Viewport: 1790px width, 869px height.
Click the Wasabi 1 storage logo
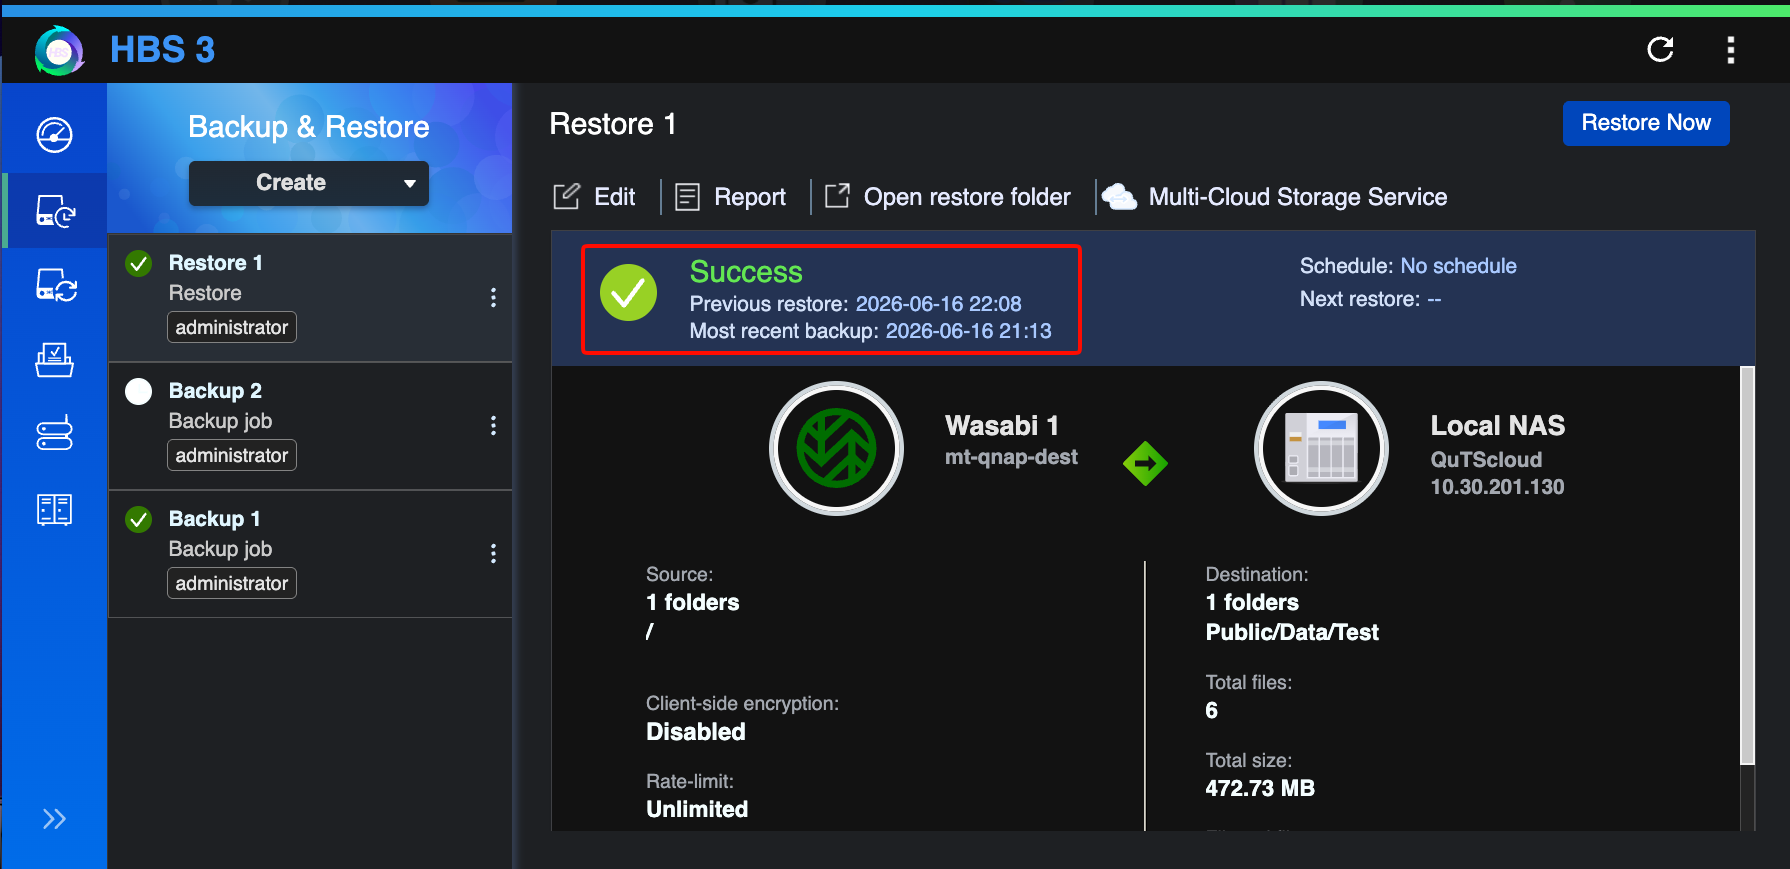(x=836, y=448)
